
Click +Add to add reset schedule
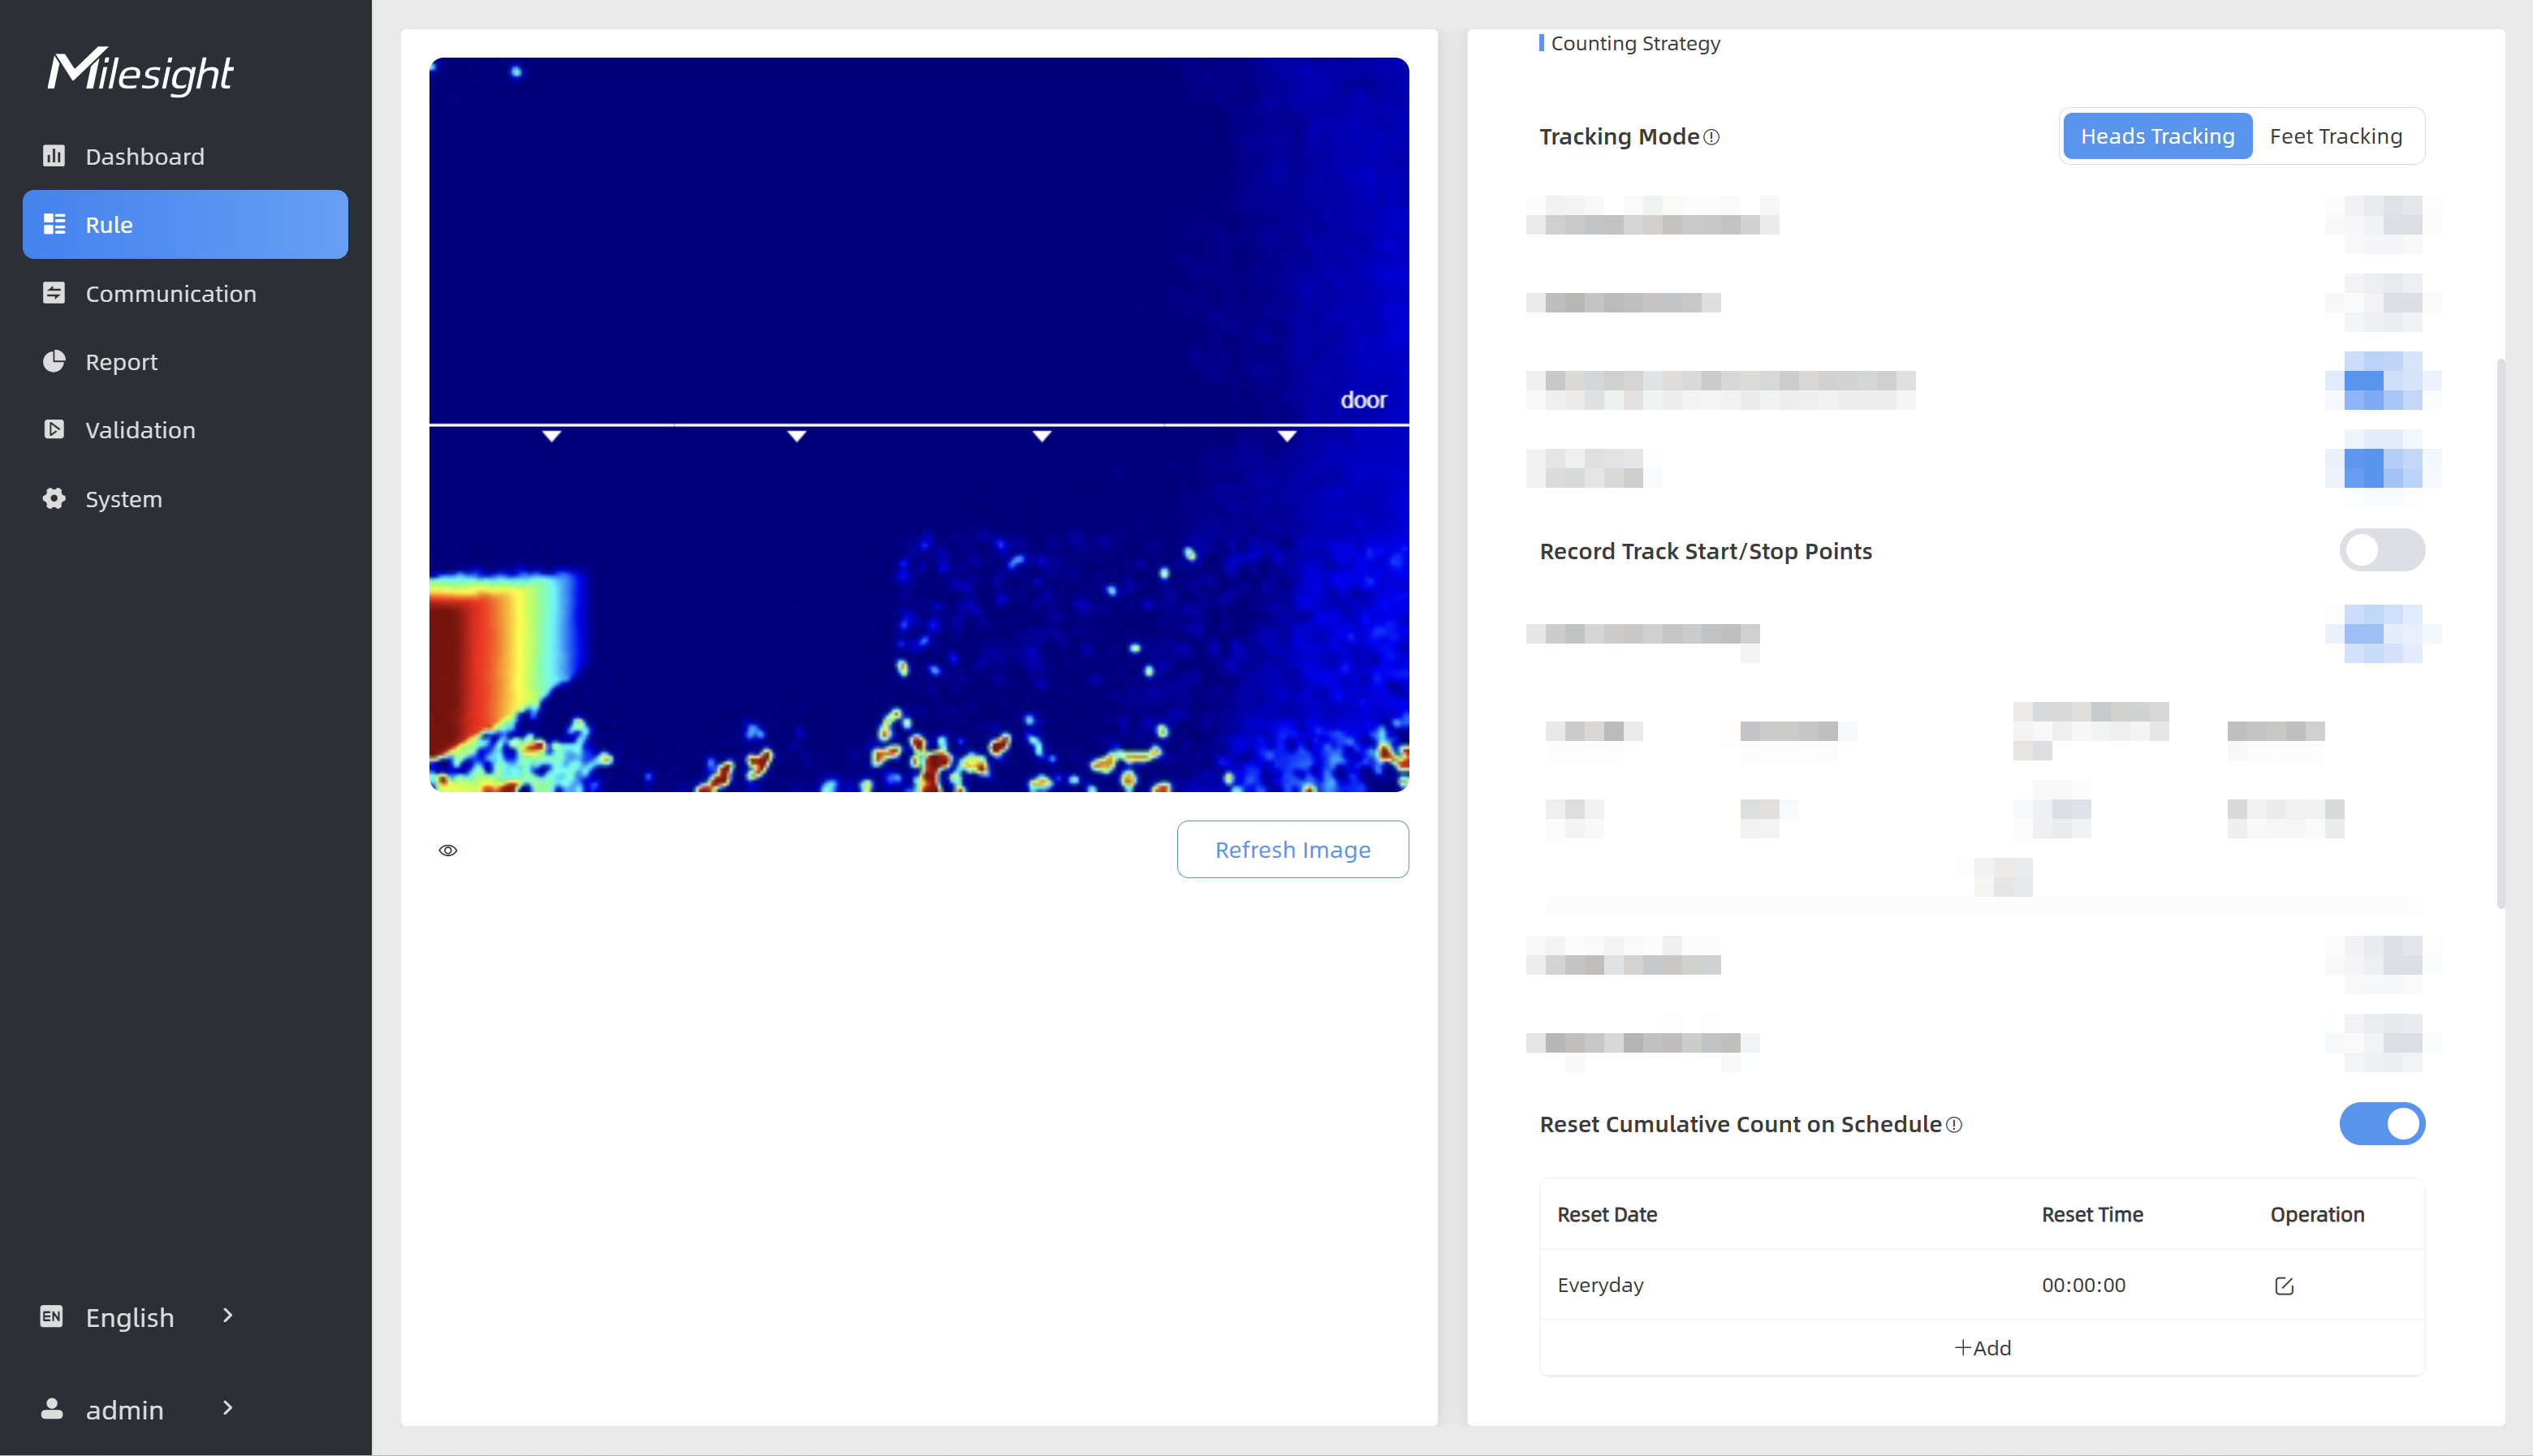tap(1982, 1347)
